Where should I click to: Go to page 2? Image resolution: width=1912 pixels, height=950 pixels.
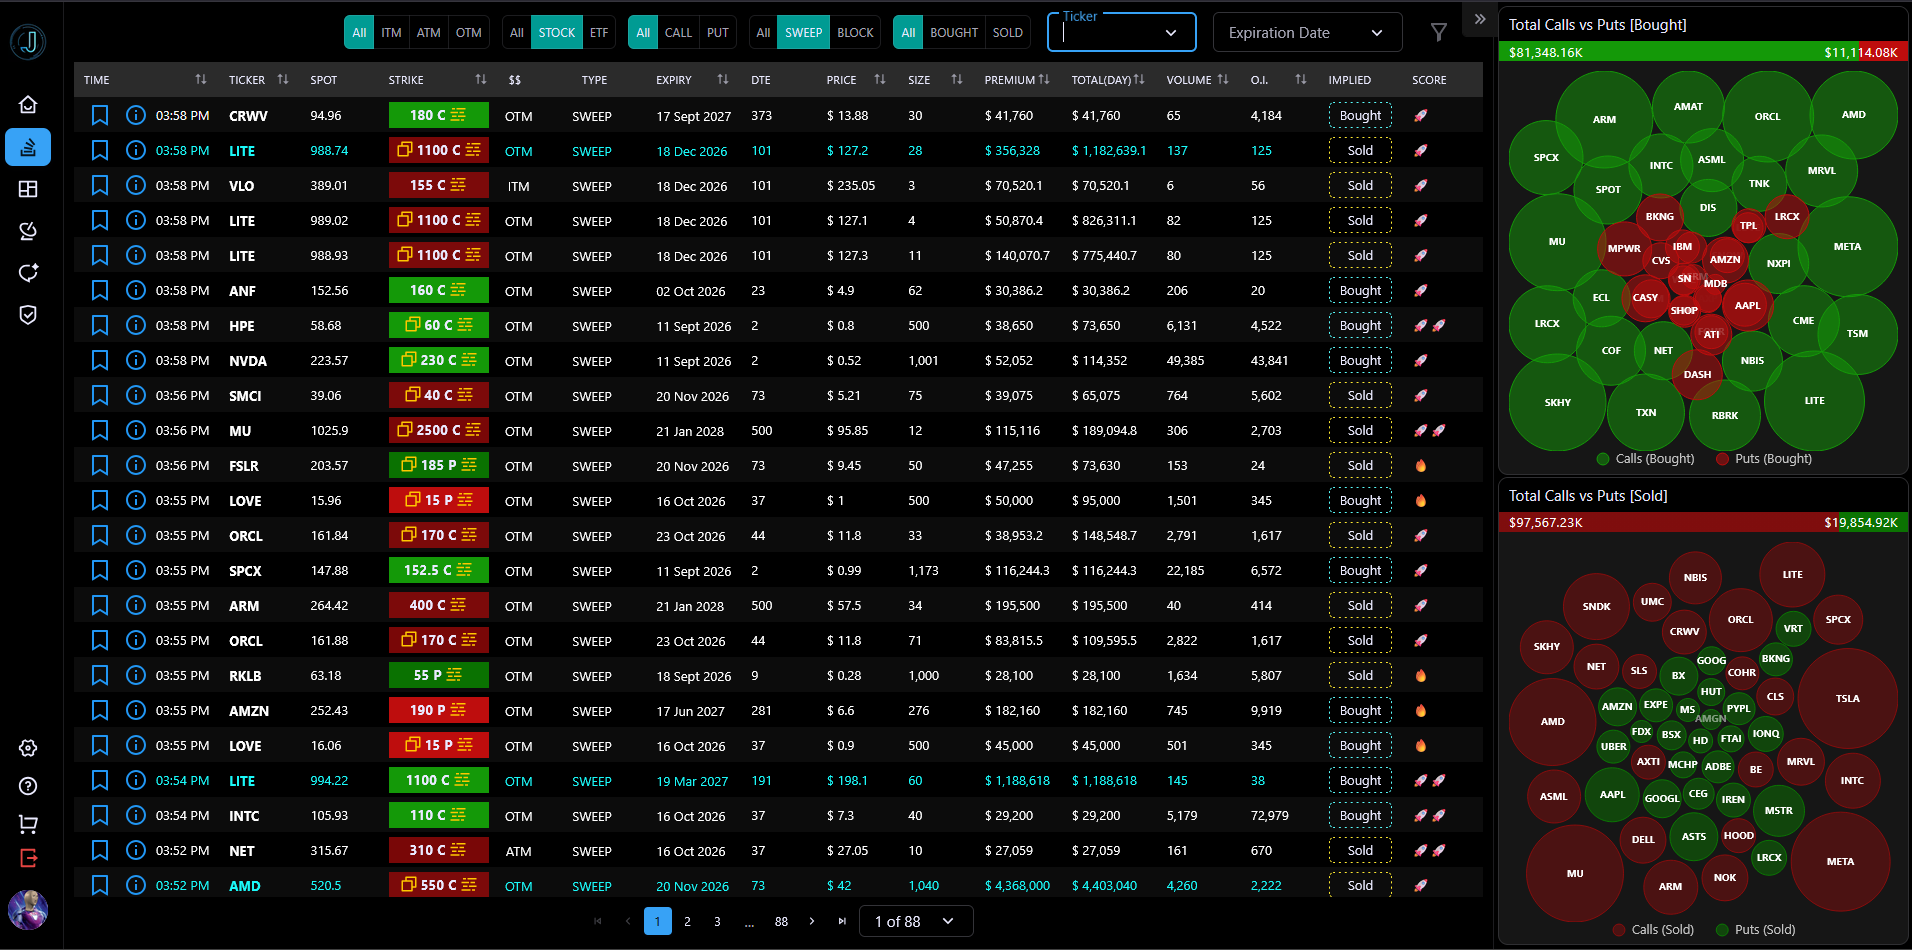tap(687, 921)
